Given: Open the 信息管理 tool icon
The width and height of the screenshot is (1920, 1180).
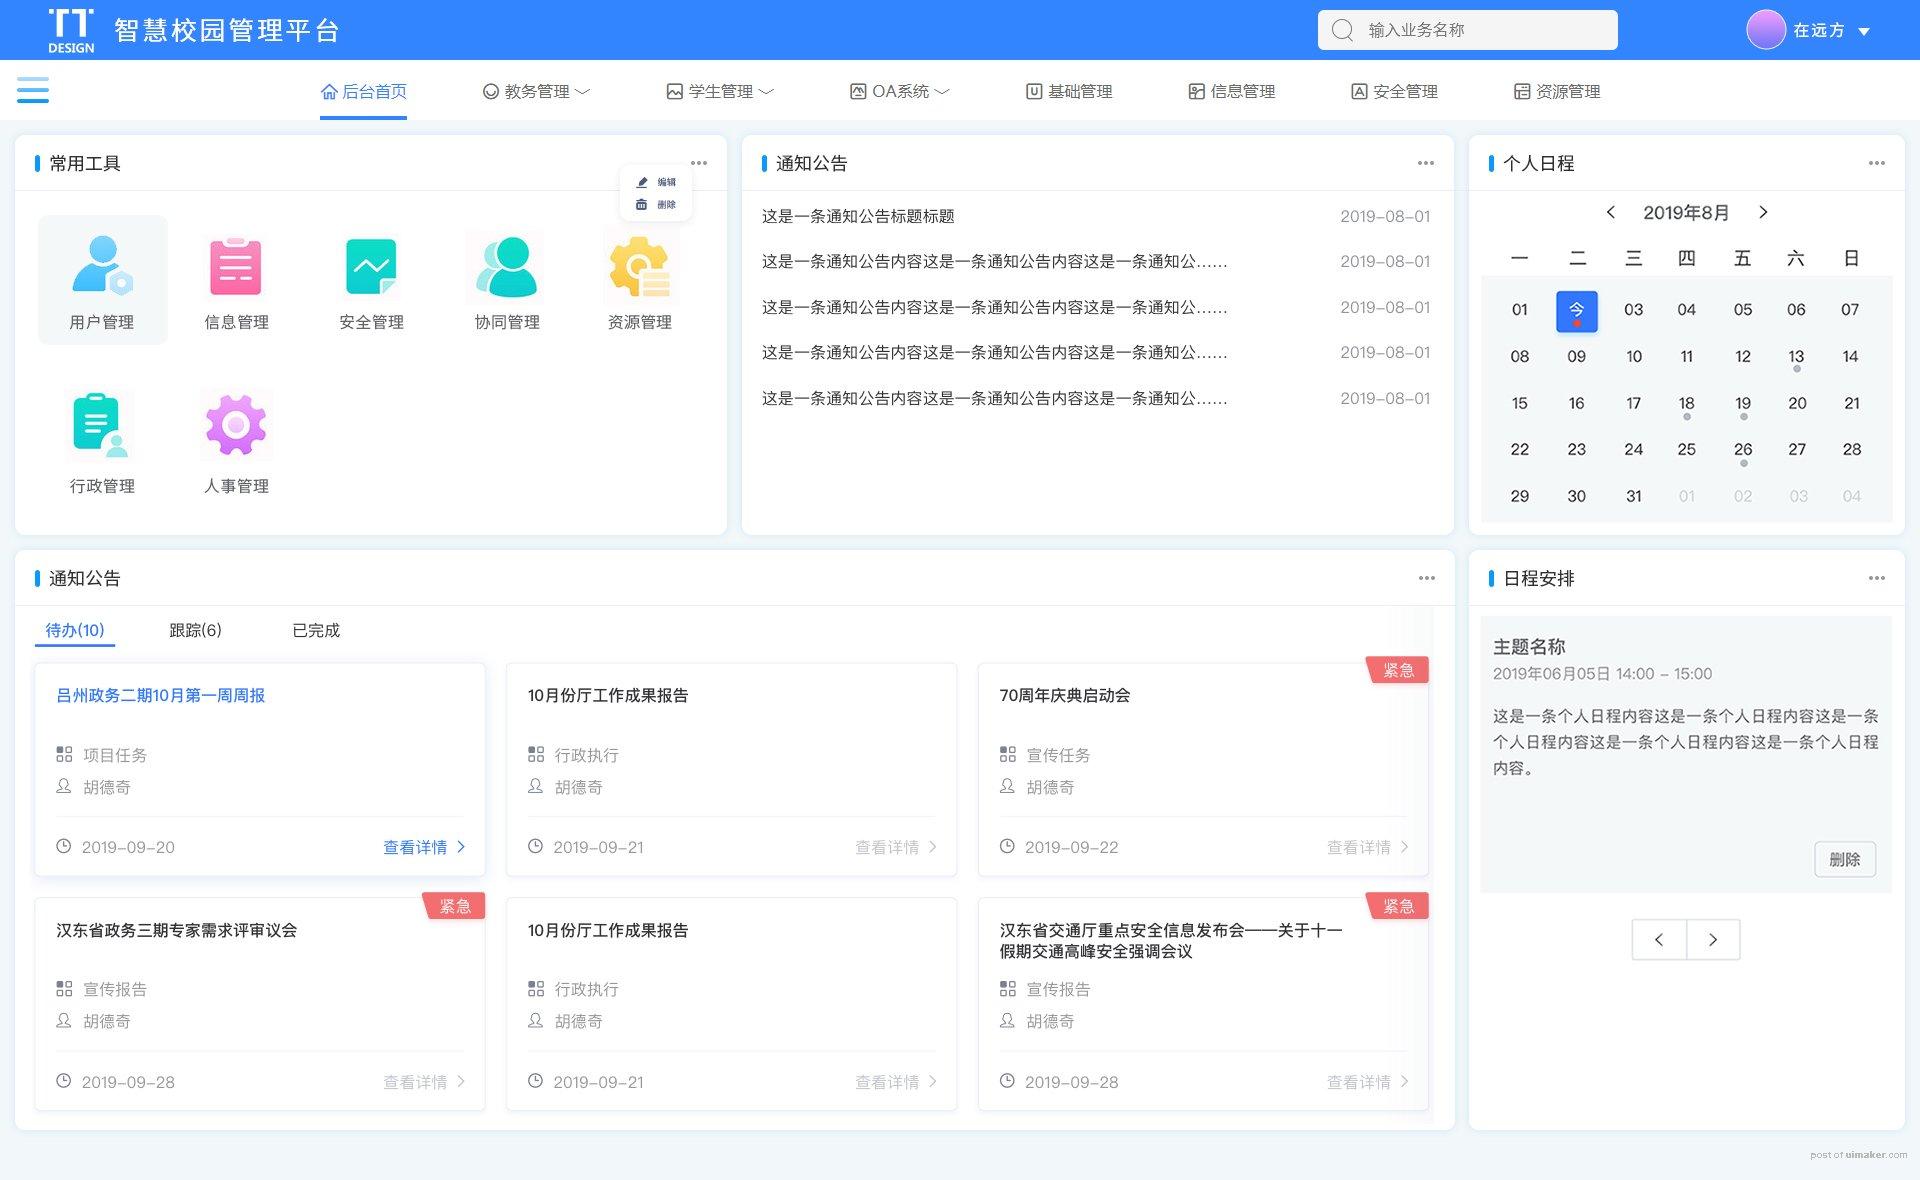Looking at the screenshot, I should point(236,267).
